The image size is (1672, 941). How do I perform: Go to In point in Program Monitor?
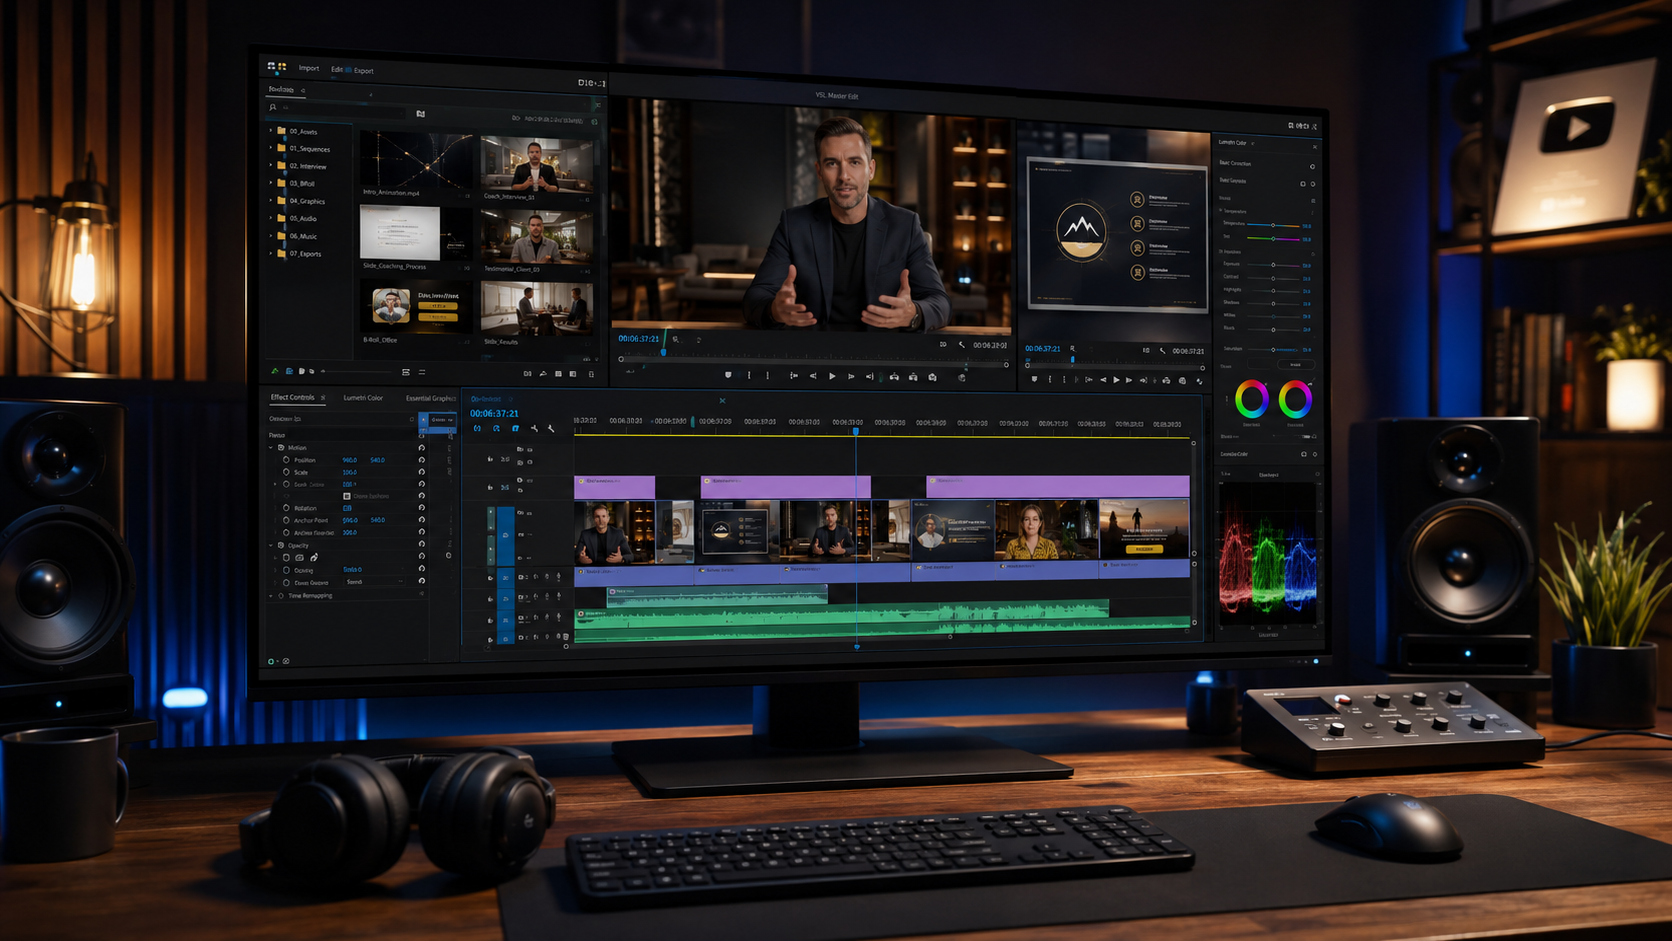(793, 376)
